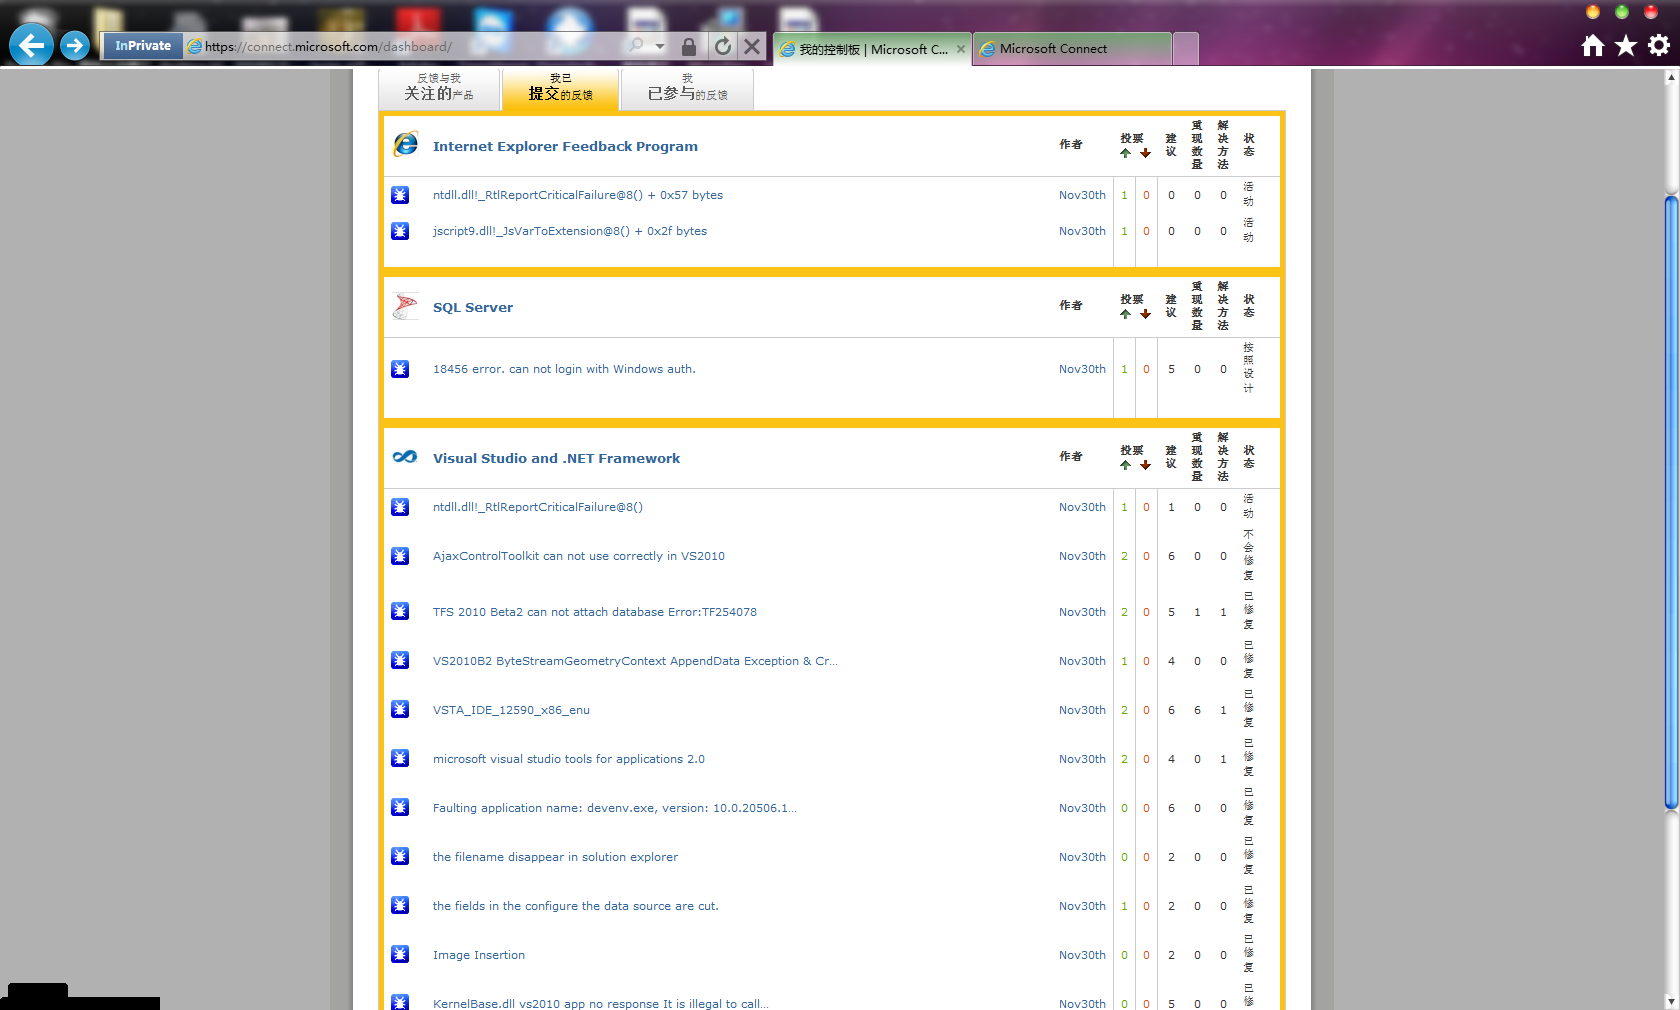Click bug icon for jscript9.dll item
The width and height of the screenshot is (1680, 1010).
click(400, 231)
